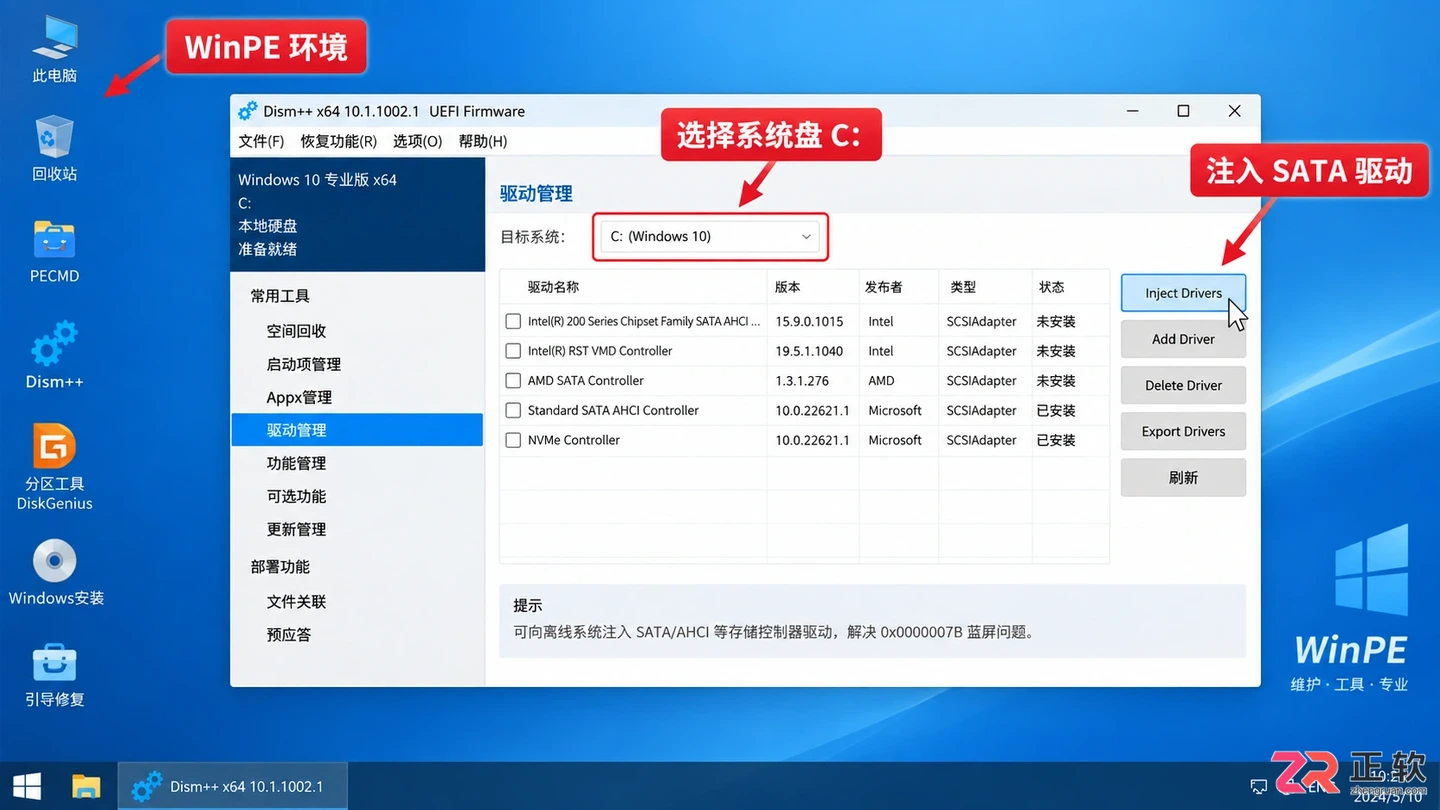Sort by the 驱动名称 column header
Screen dimensions: 1440x810
633,287
